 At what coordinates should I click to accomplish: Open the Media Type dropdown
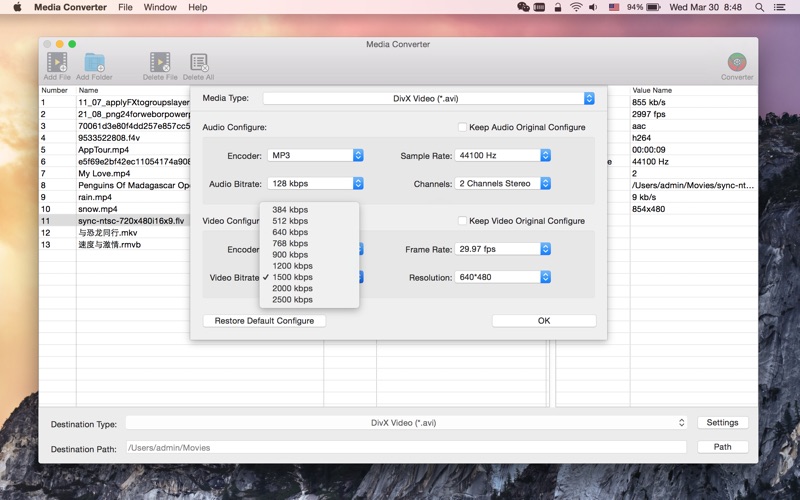[429, 98]
